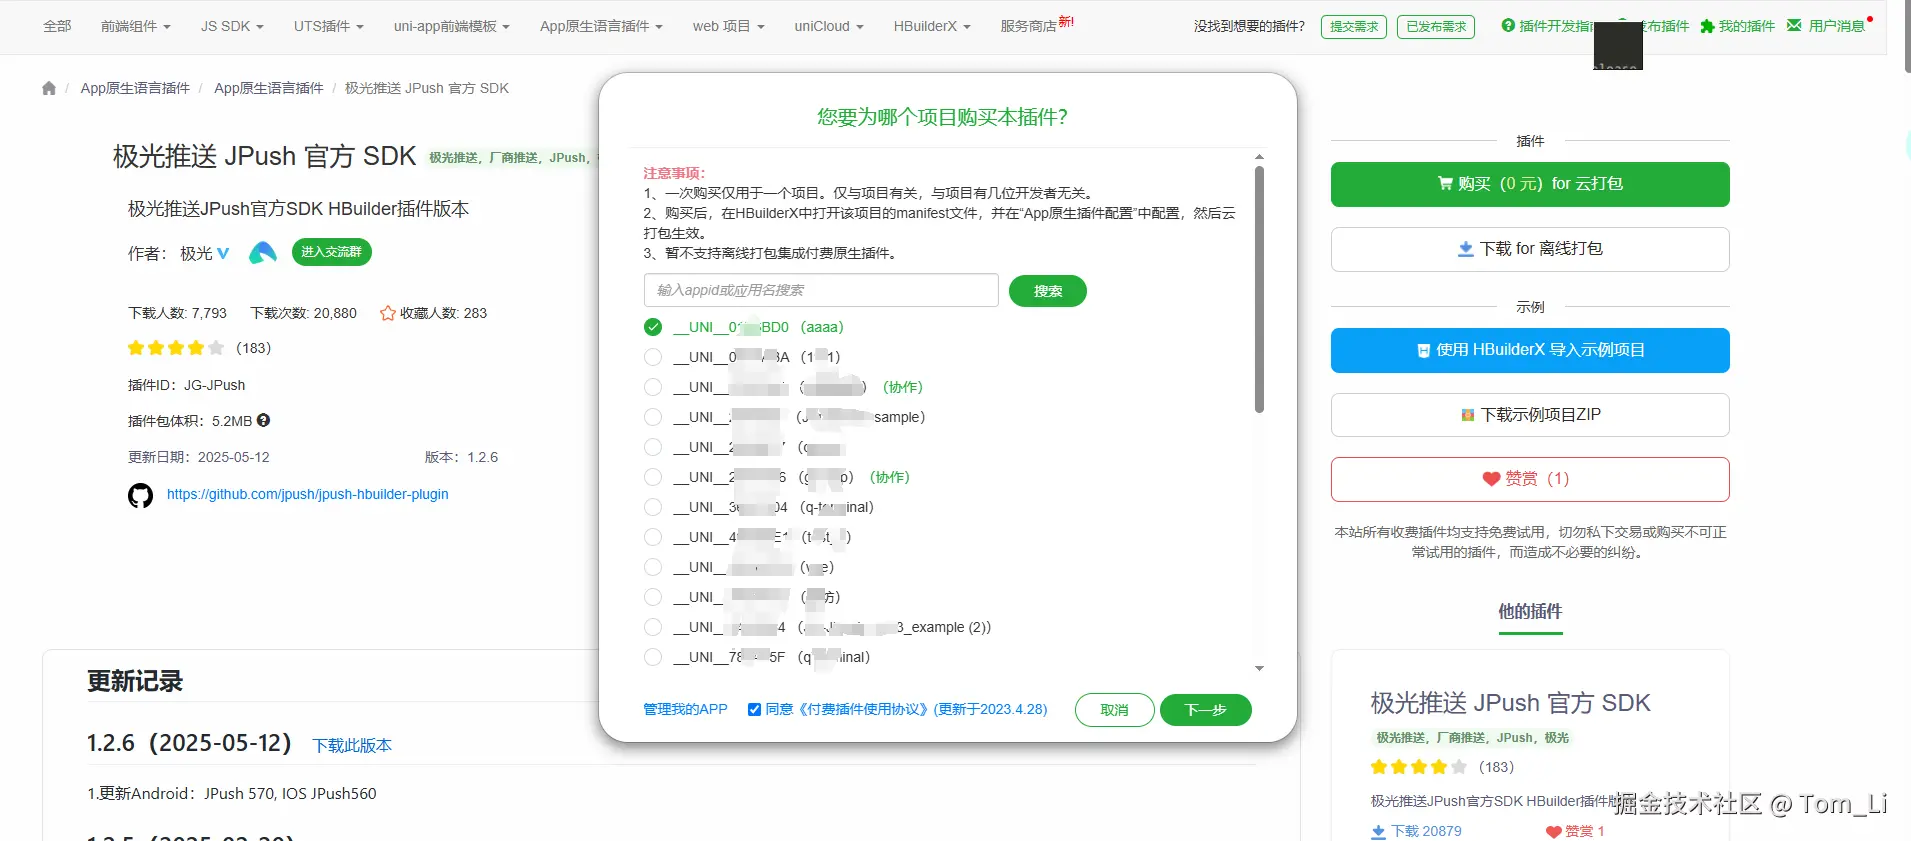Image resolution: width=1911 pixels, height=841 pixels.
Task: Toggle the 同意 付费插件使用协议 checkbox
Action: click(754, 710)
